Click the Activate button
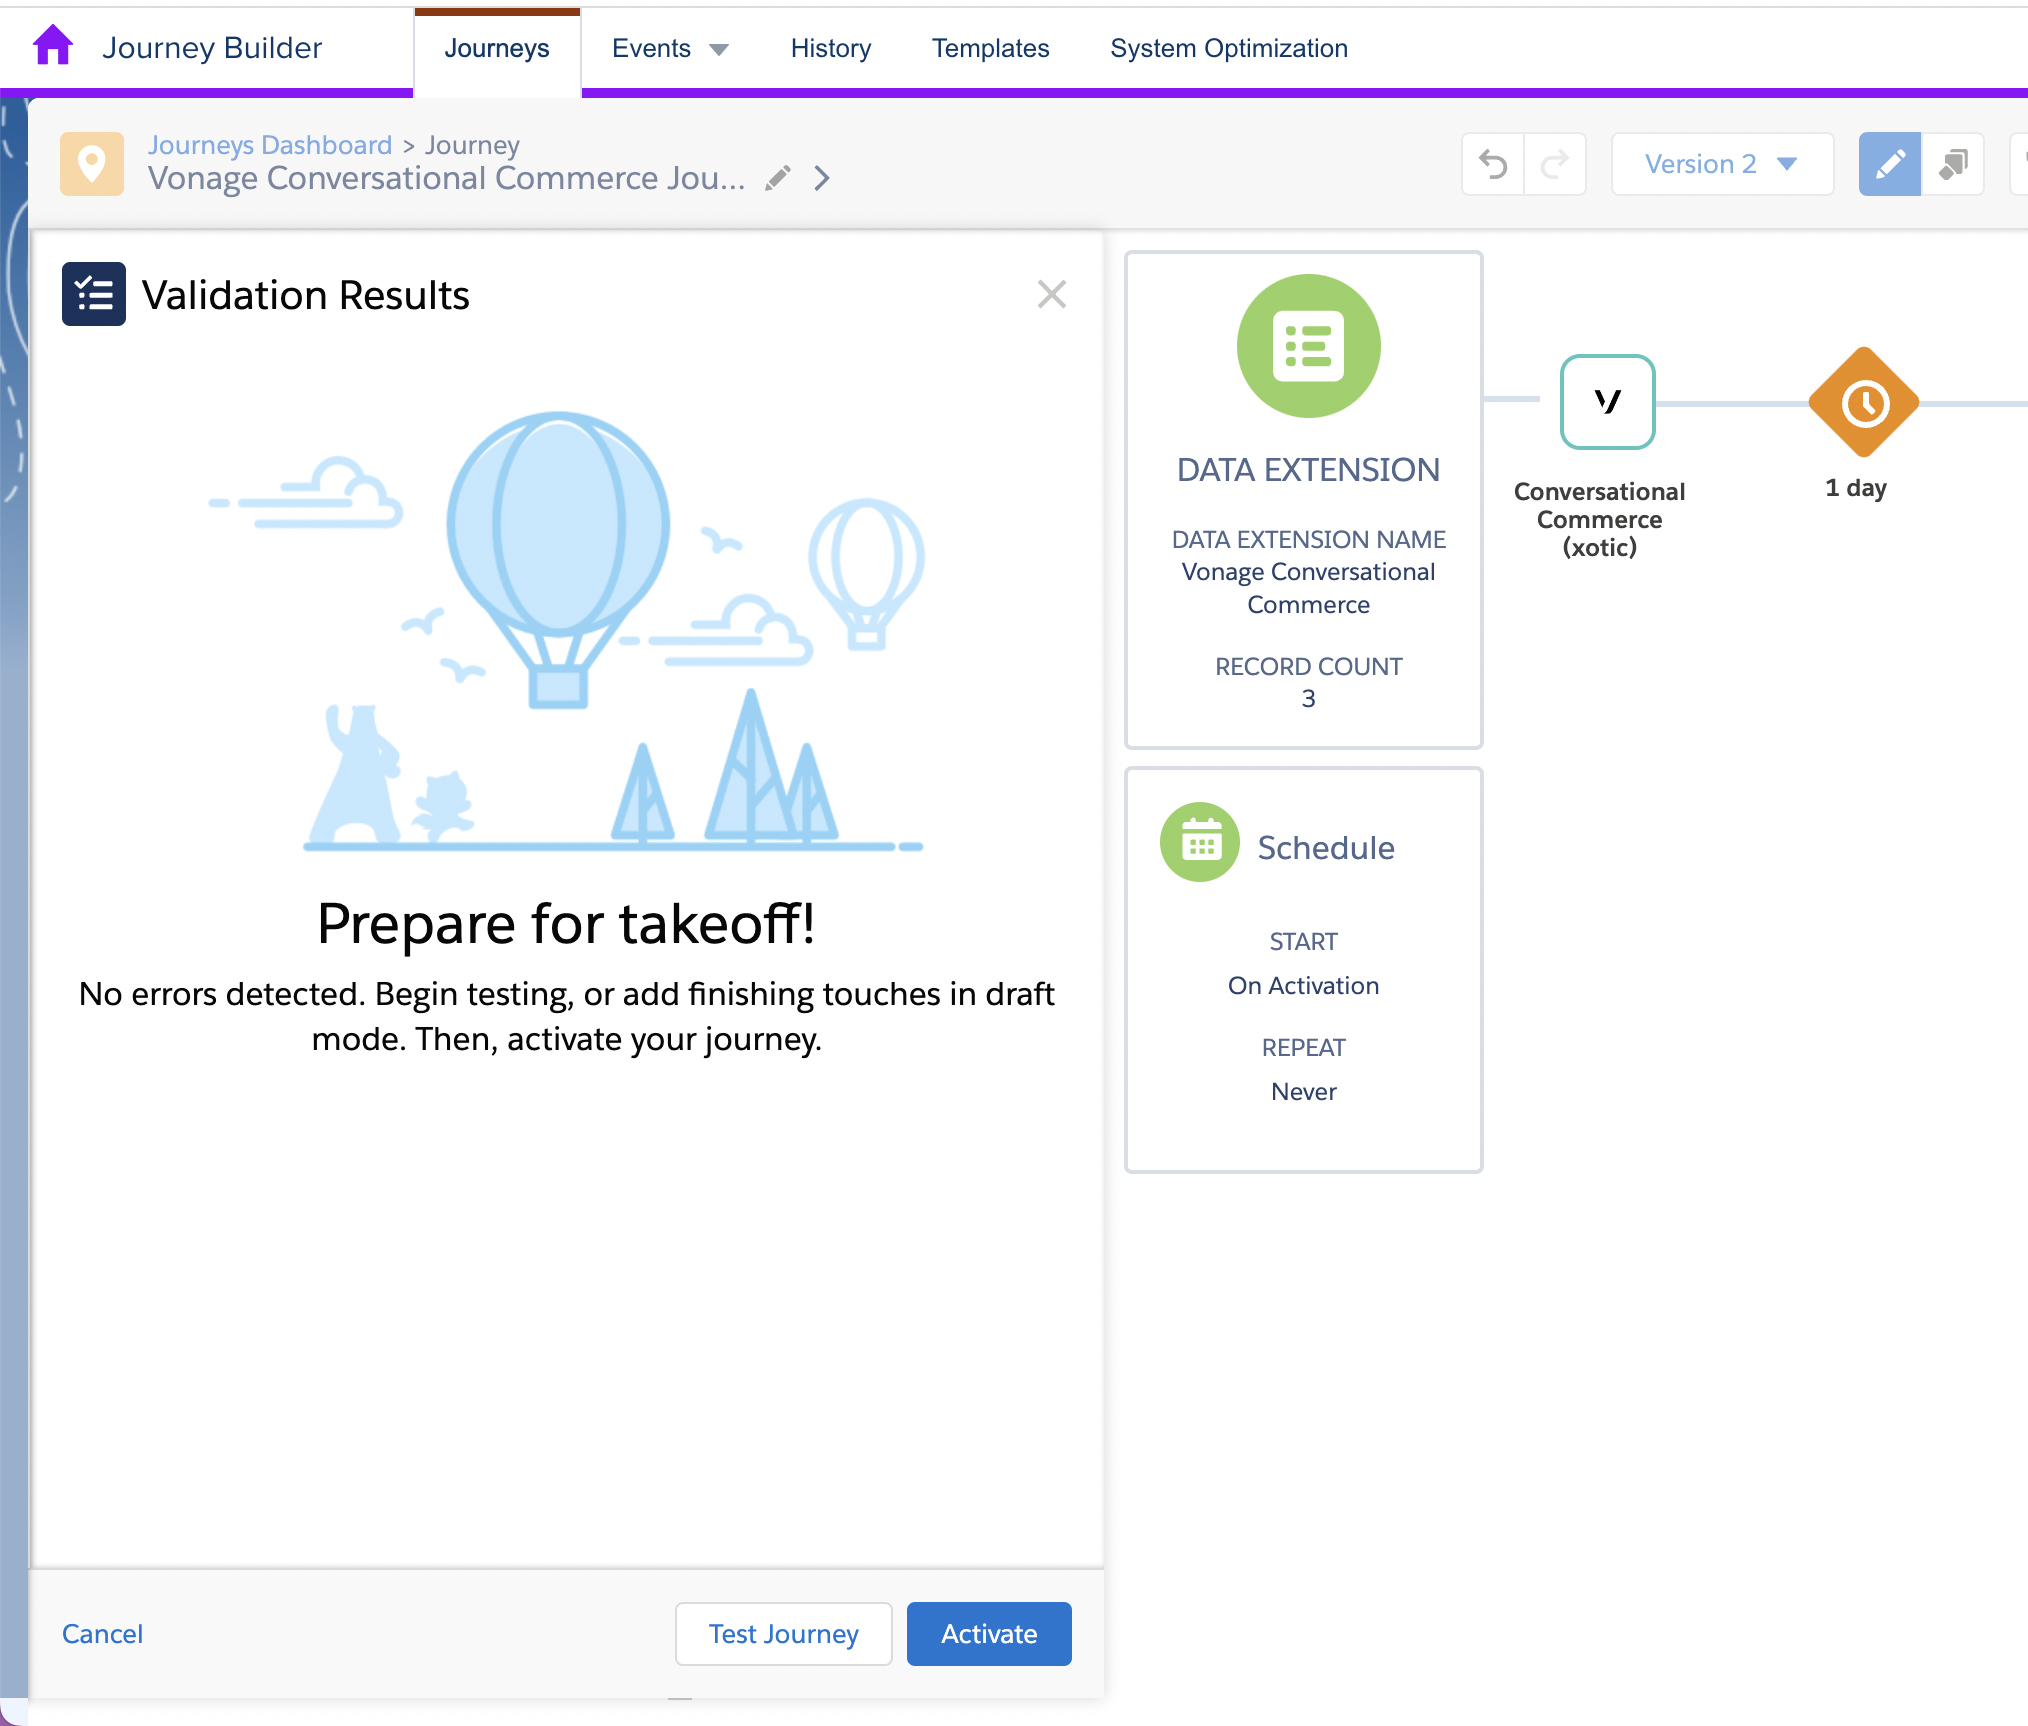Screen dimensions: 2028x1726 (989, 1634)
